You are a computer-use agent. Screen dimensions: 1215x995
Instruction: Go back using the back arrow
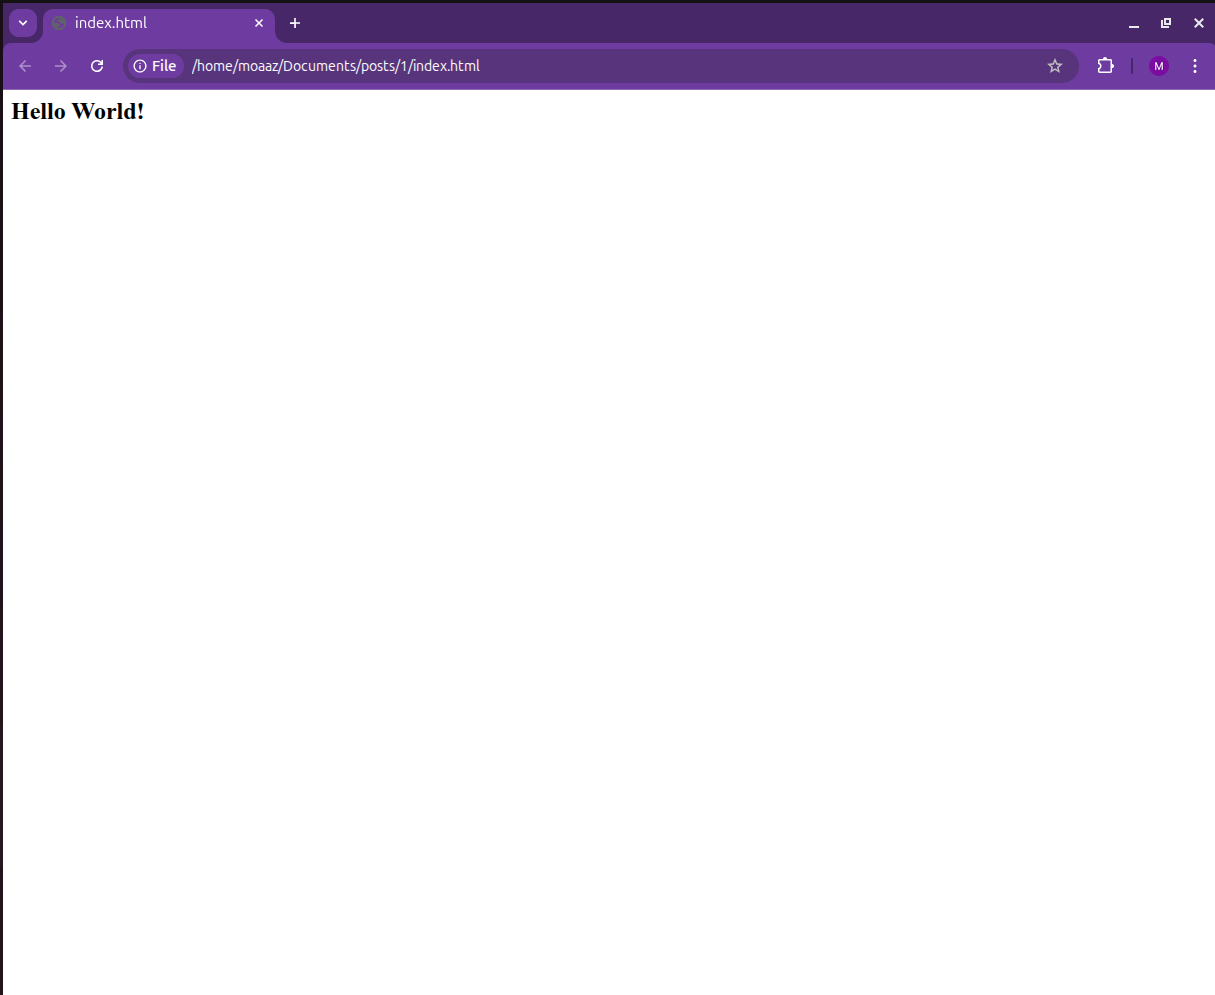click(x=26, y=66)
